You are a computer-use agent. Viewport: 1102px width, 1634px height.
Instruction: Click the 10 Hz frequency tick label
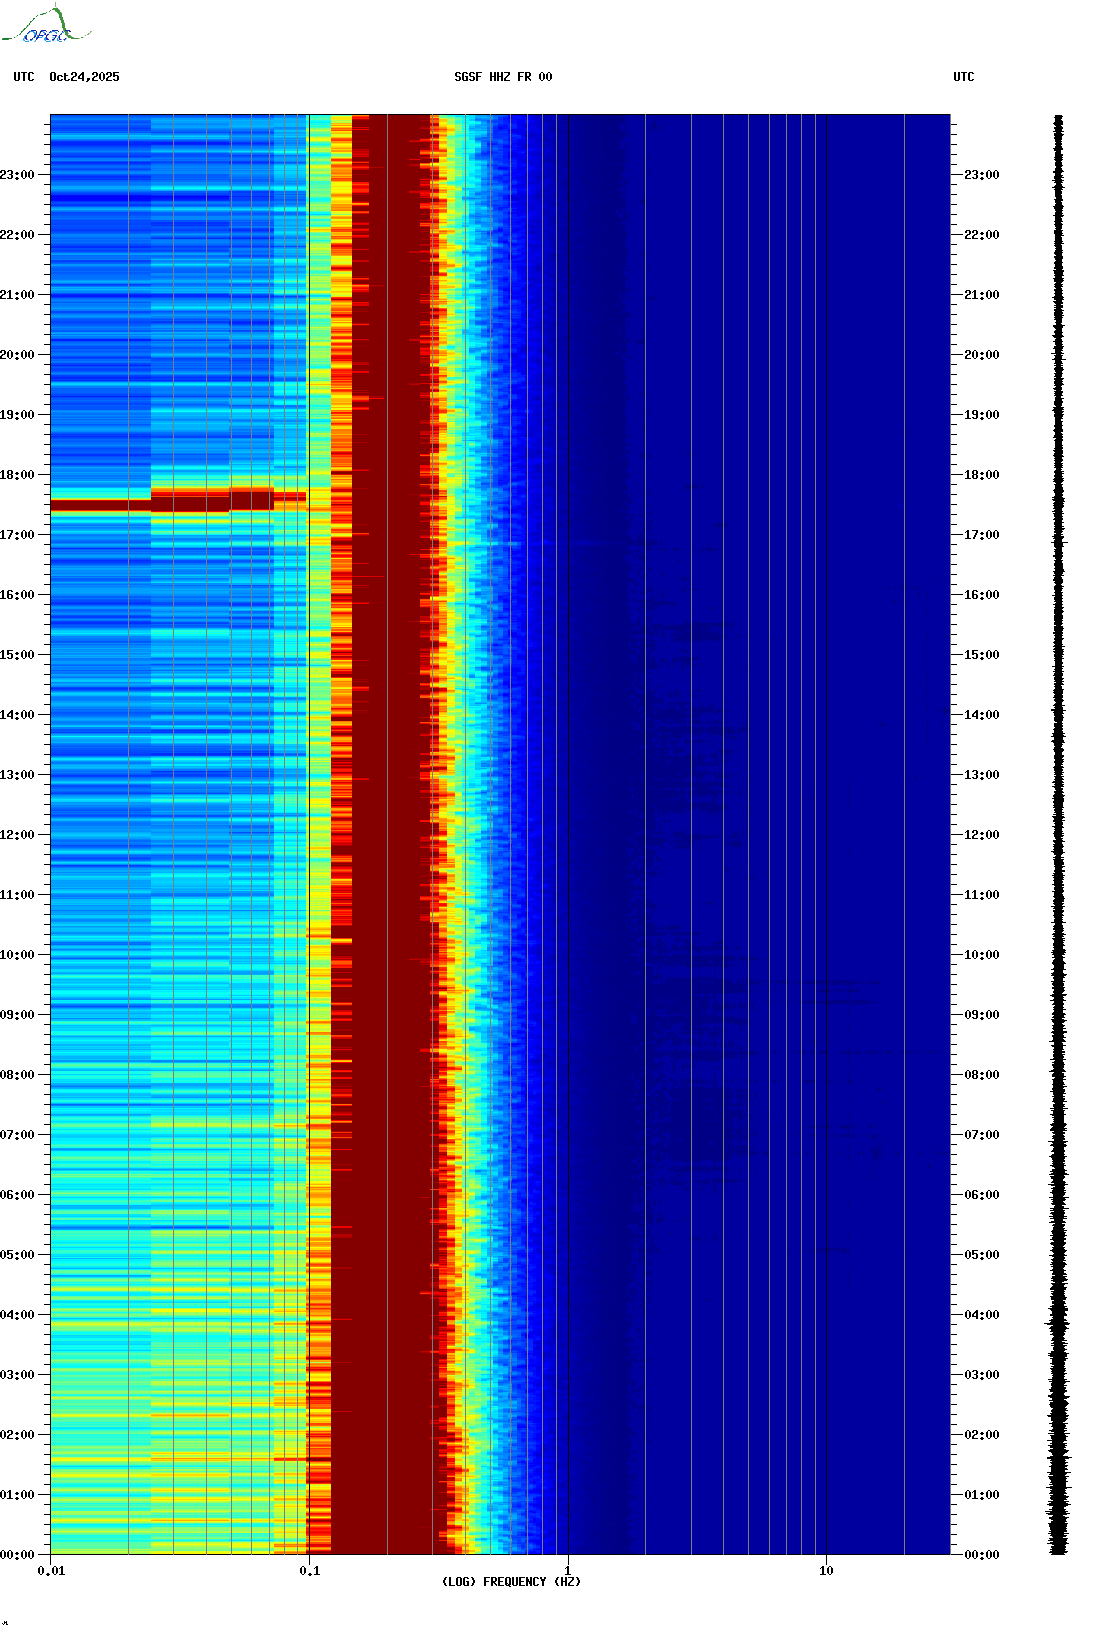pyautogui.click(x=826, y=1571)
